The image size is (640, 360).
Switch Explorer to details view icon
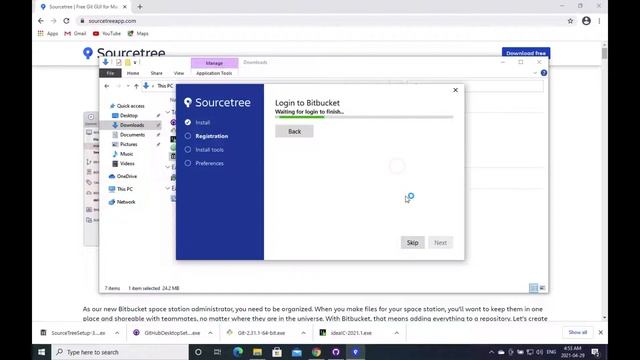click(533, 288)
